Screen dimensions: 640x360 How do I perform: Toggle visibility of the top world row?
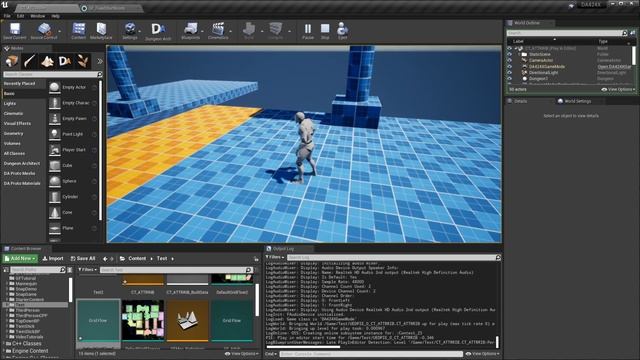pyautogui.click(x=509, y=48)
